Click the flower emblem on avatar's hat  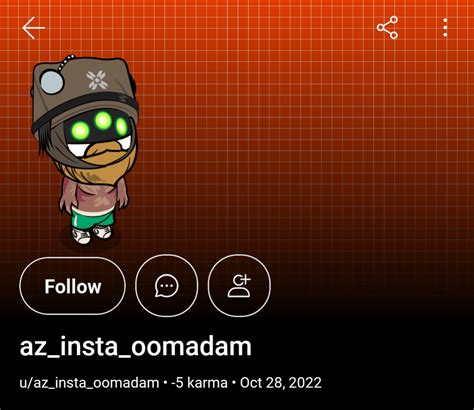point(96,80)
